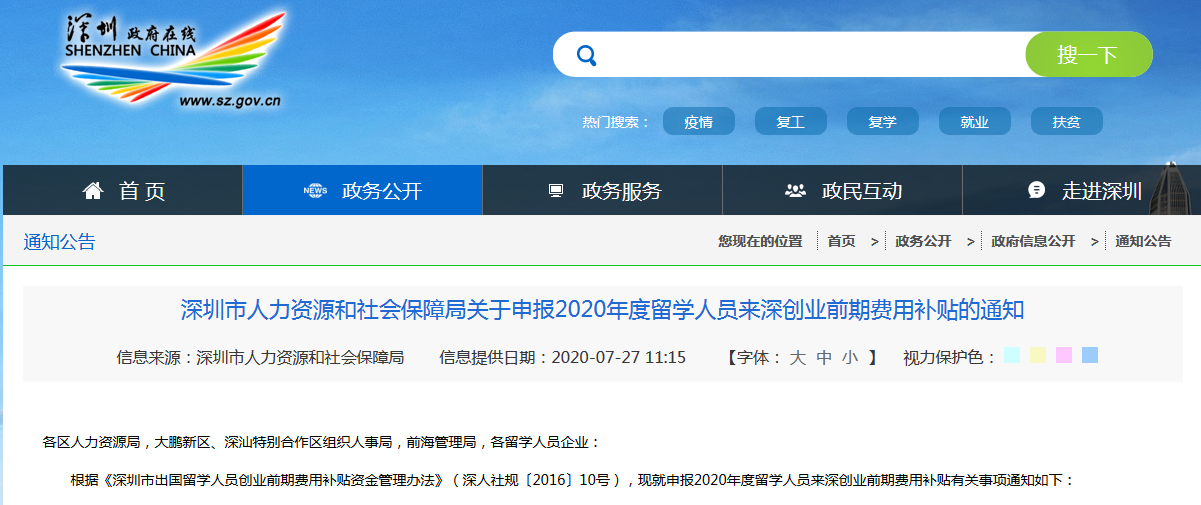1201x505 pixels.
Task: Click the 您现在的位置 label
Action: (760, 241)
